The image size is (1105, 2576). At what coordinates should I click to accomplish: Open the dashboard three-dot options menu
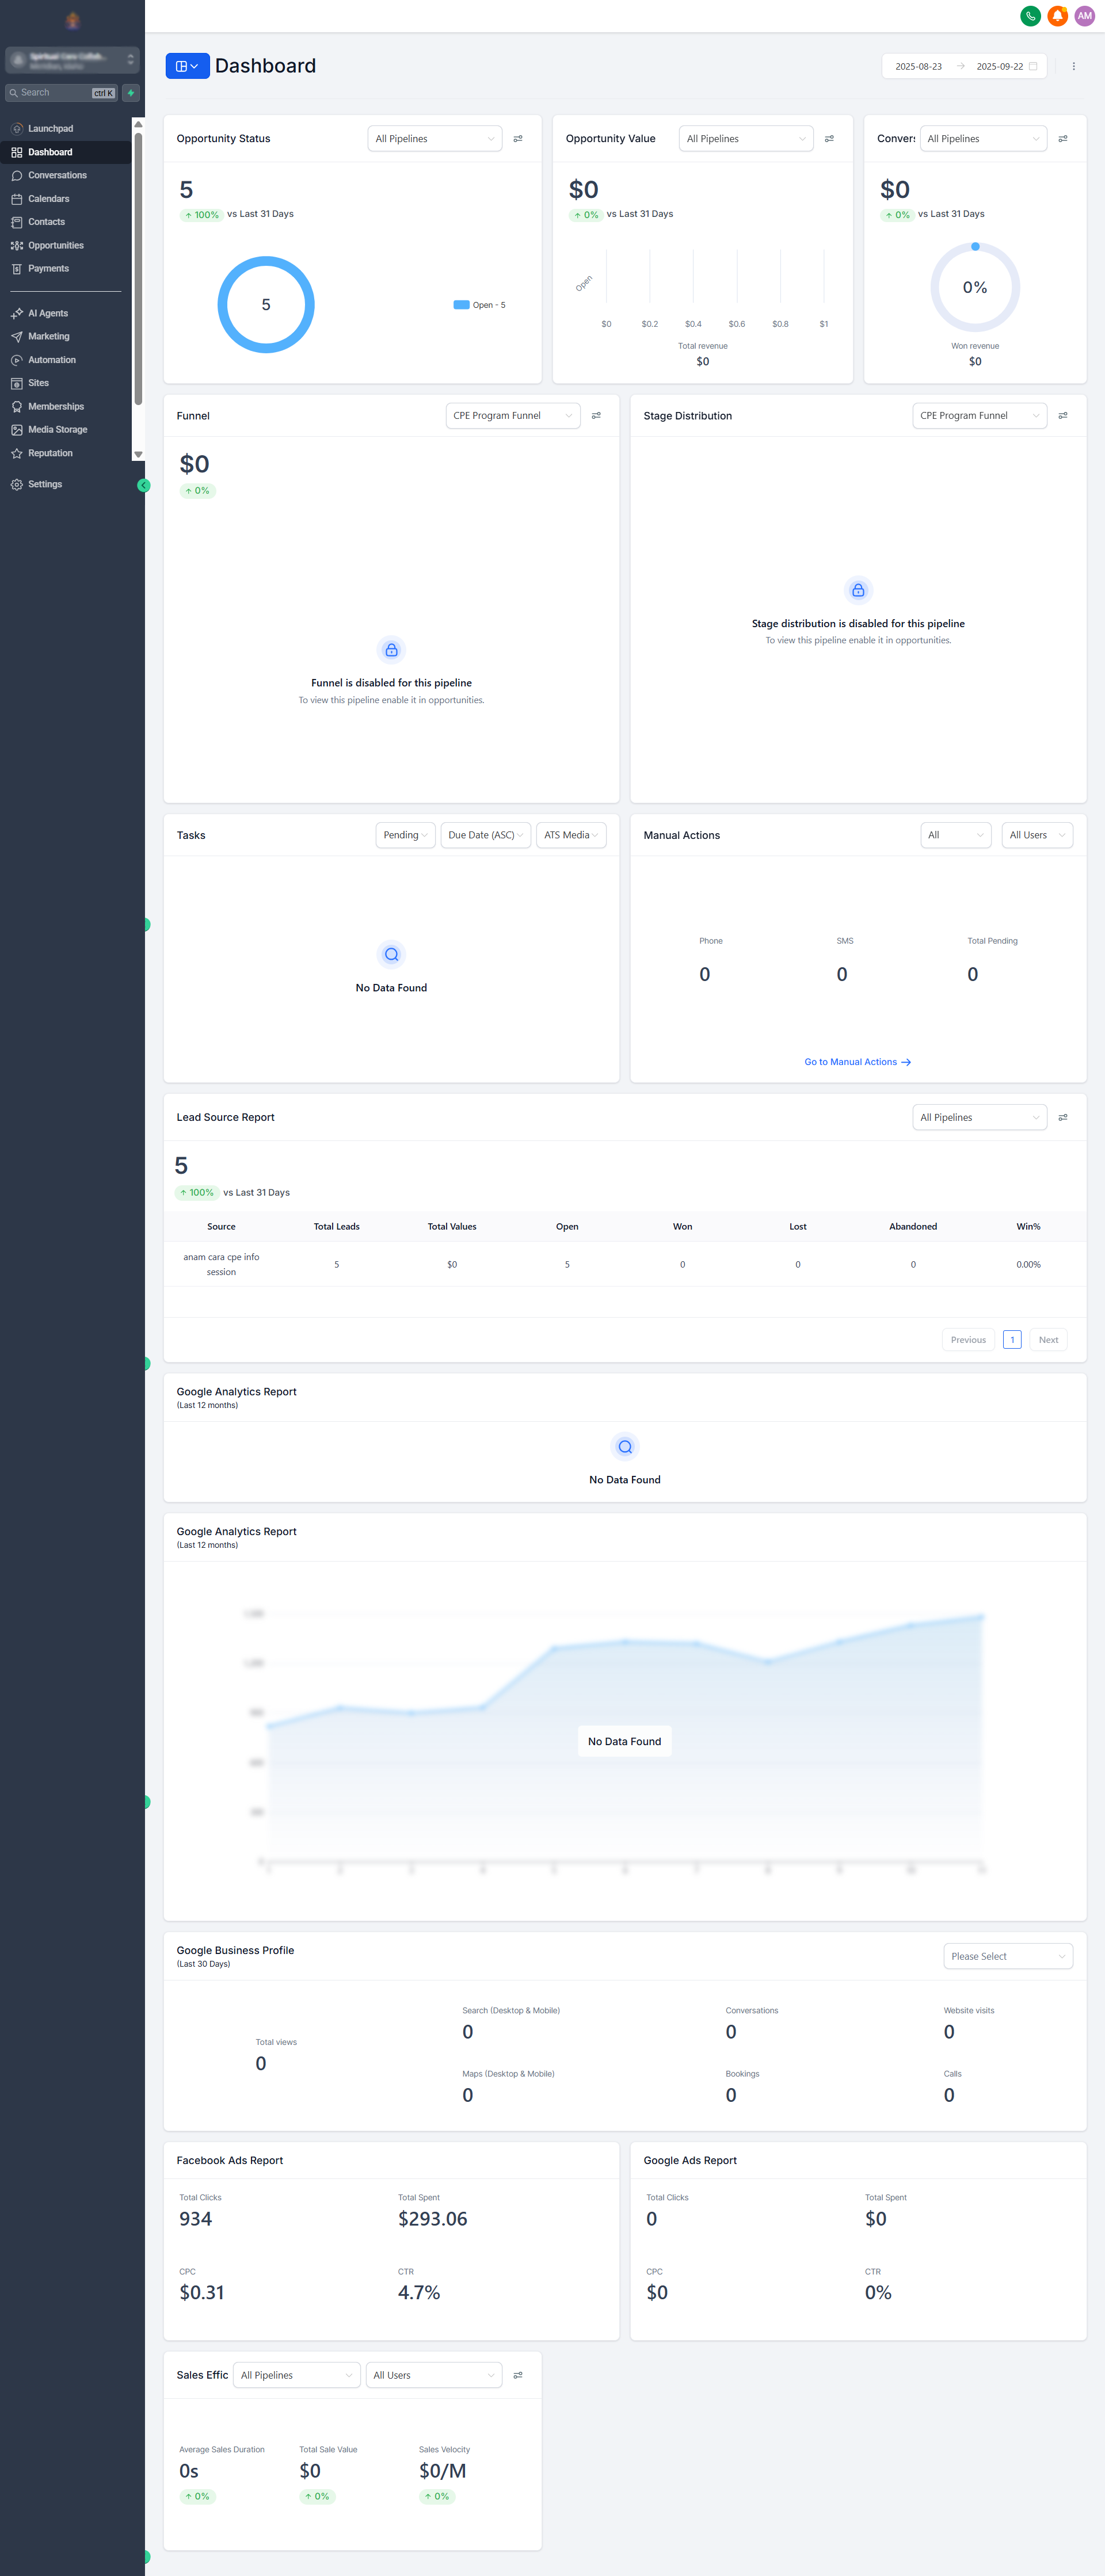click(x=1073, y=67)
